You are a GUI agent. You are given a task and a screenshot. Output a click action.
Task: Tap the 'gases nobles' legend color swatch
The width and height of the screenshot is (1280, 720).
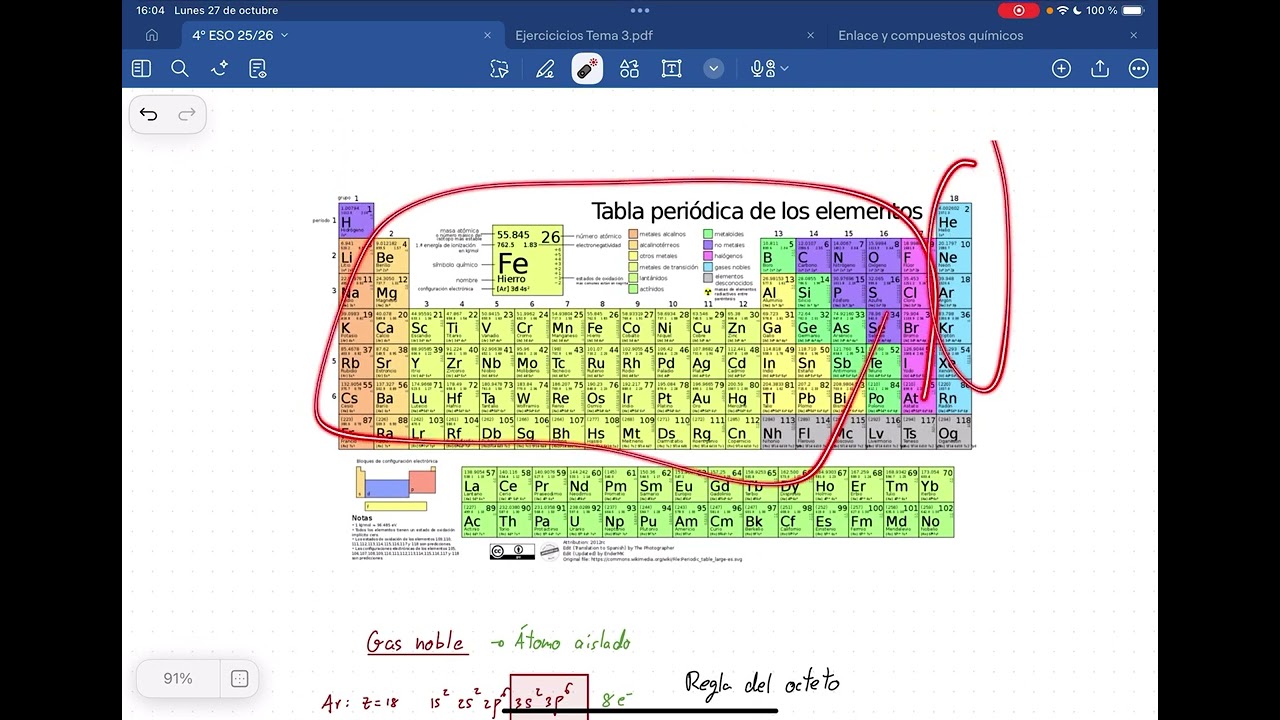click(707, 267)
